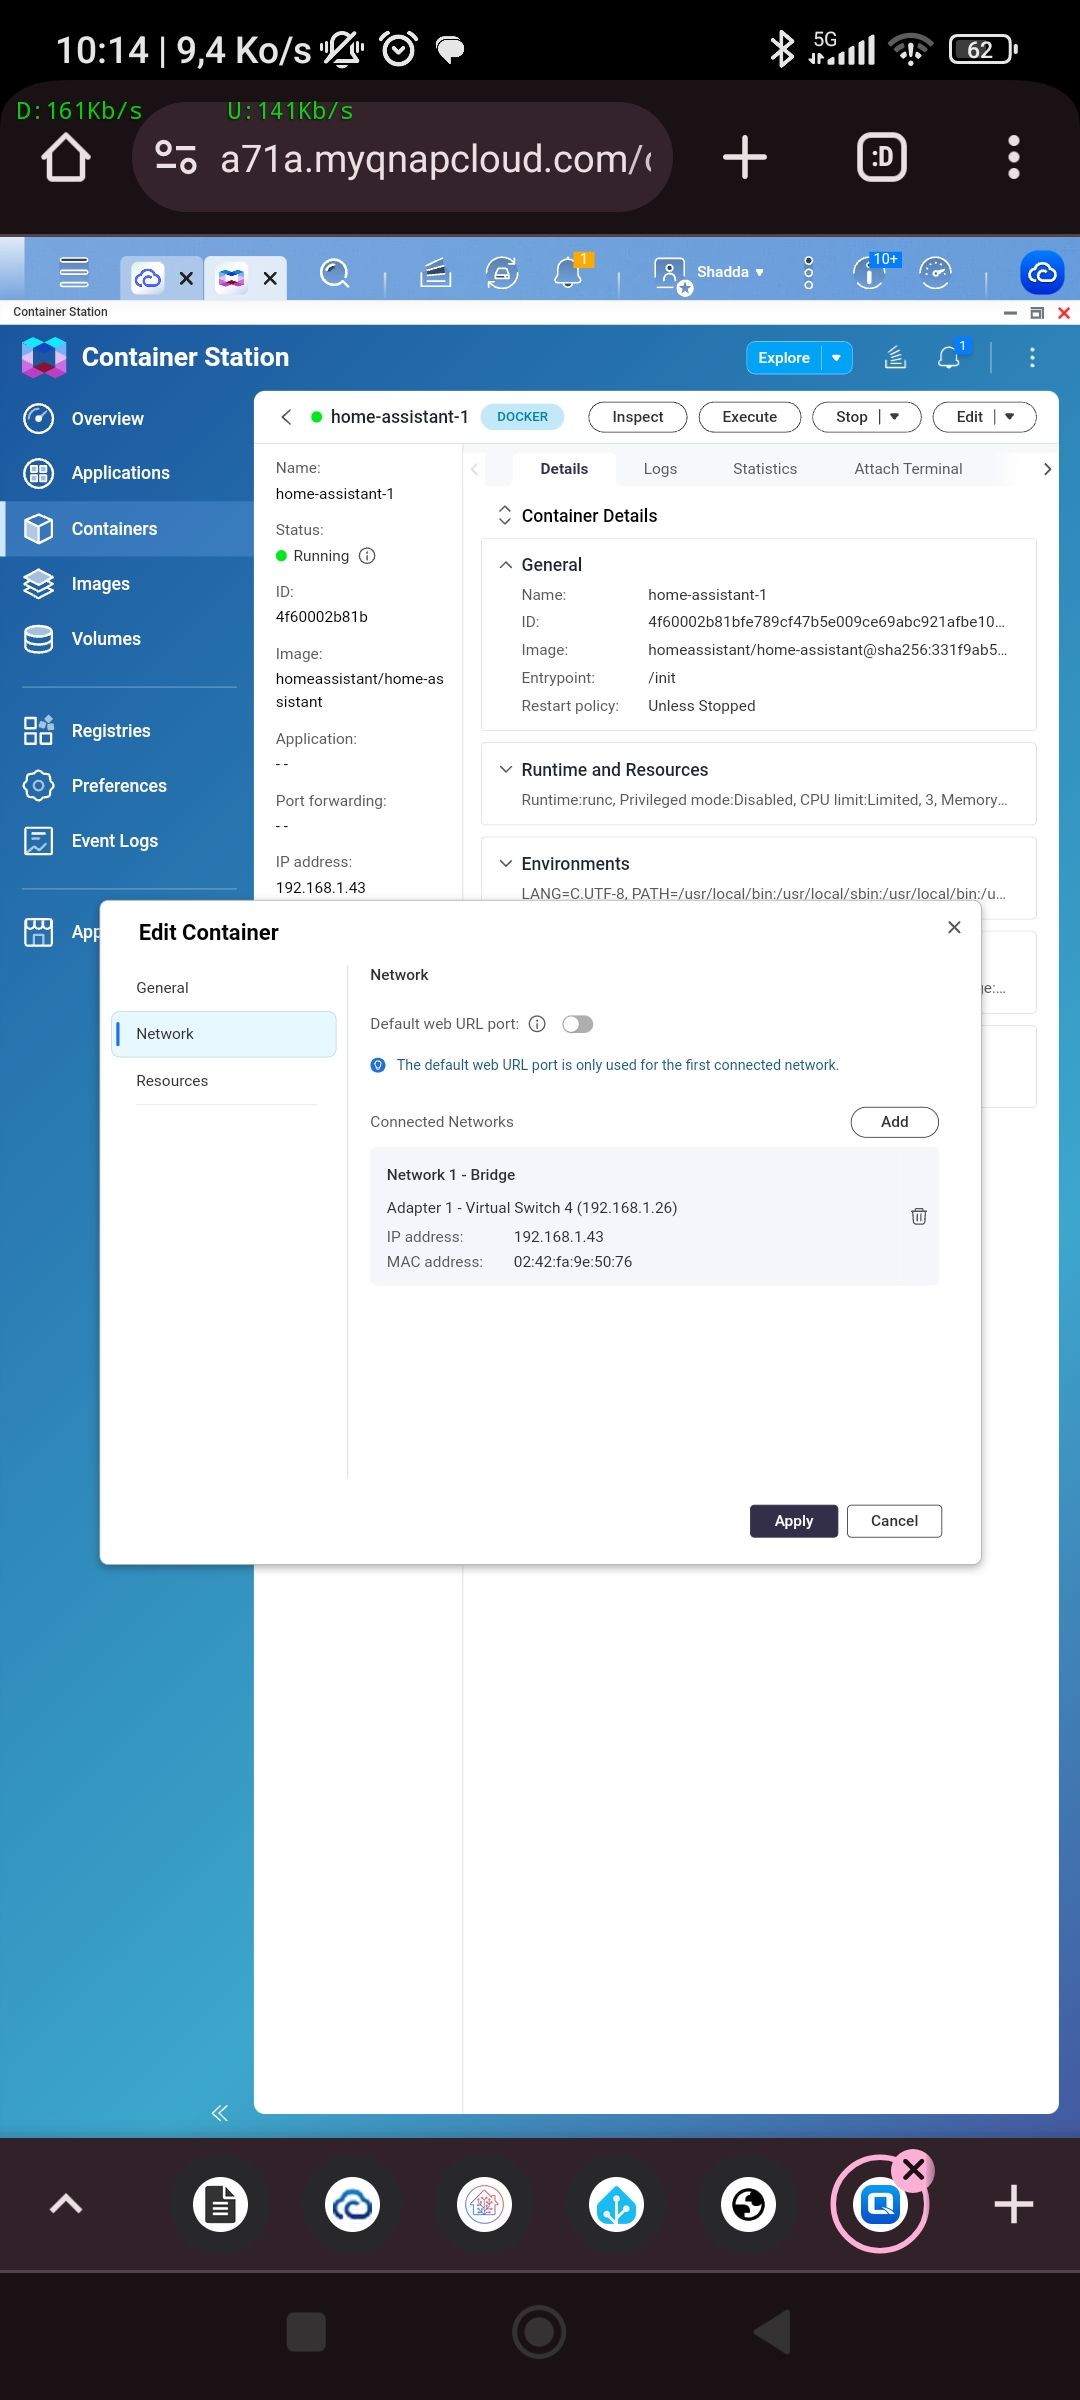Click the Execute button
Viewport: 1080px width, 2400px height.
(x=750, y=417)
